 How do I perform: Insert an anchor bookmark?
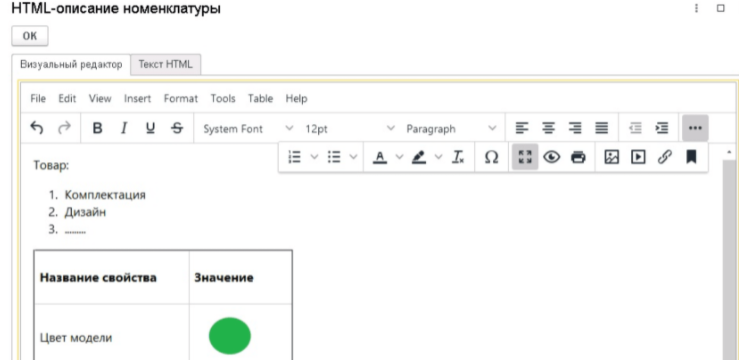point(691,157)
